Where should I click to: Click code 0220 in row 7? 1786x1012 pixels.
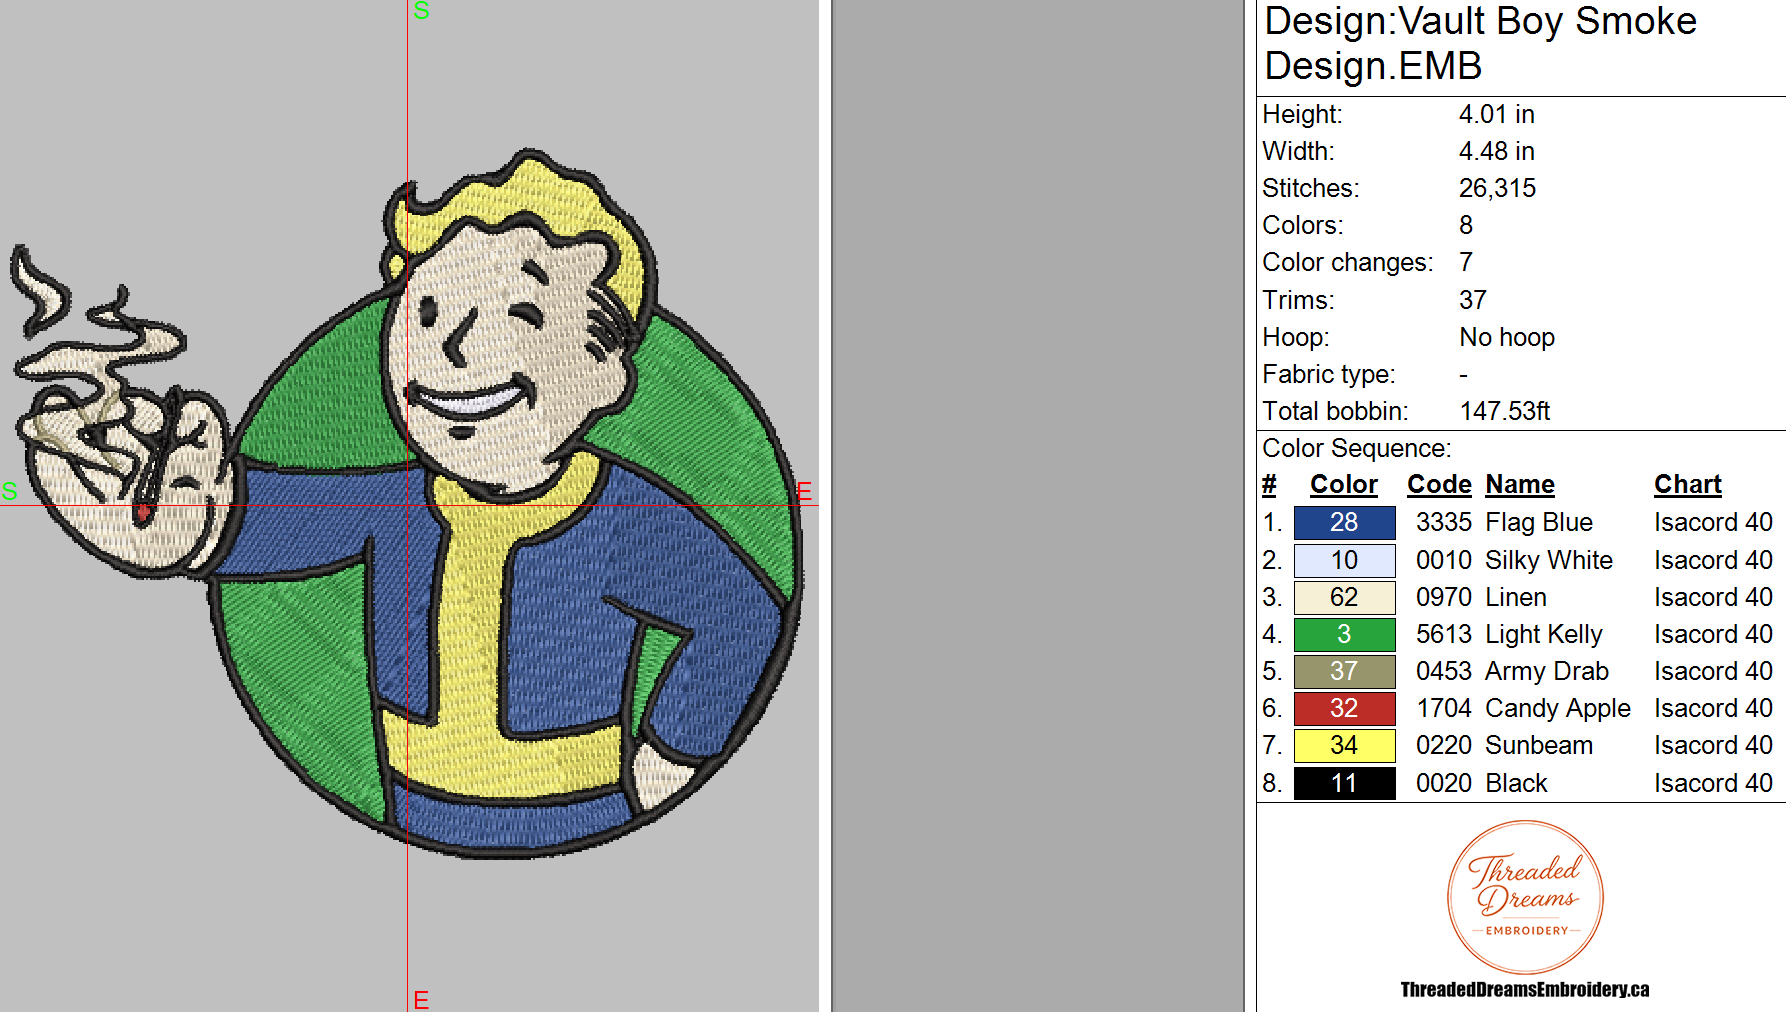click(1444, 745)
